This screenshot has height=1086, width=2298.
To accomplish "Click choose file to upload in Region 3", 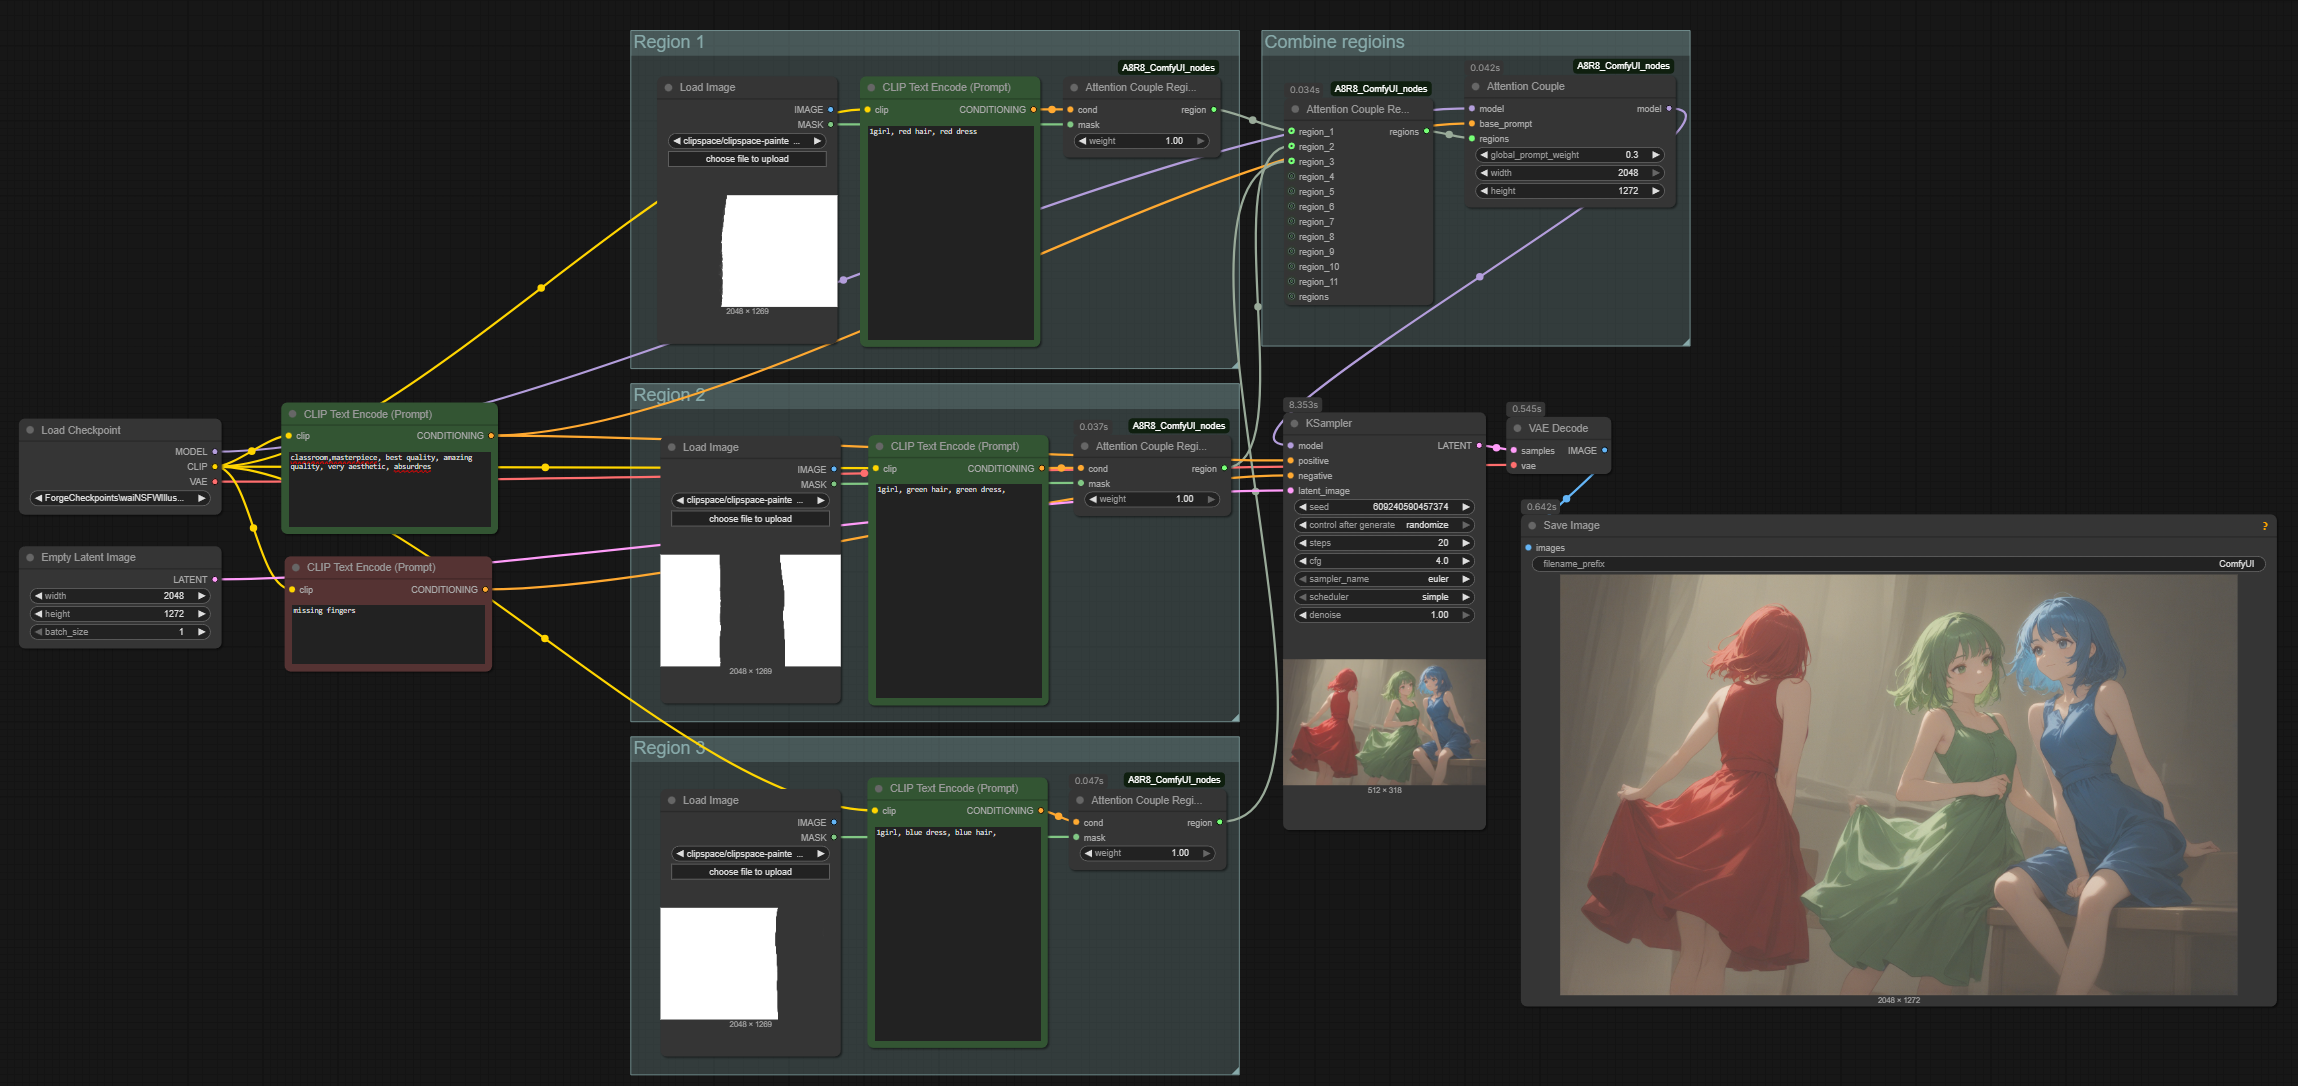I will pyautogui.click(x=750, y=872).
